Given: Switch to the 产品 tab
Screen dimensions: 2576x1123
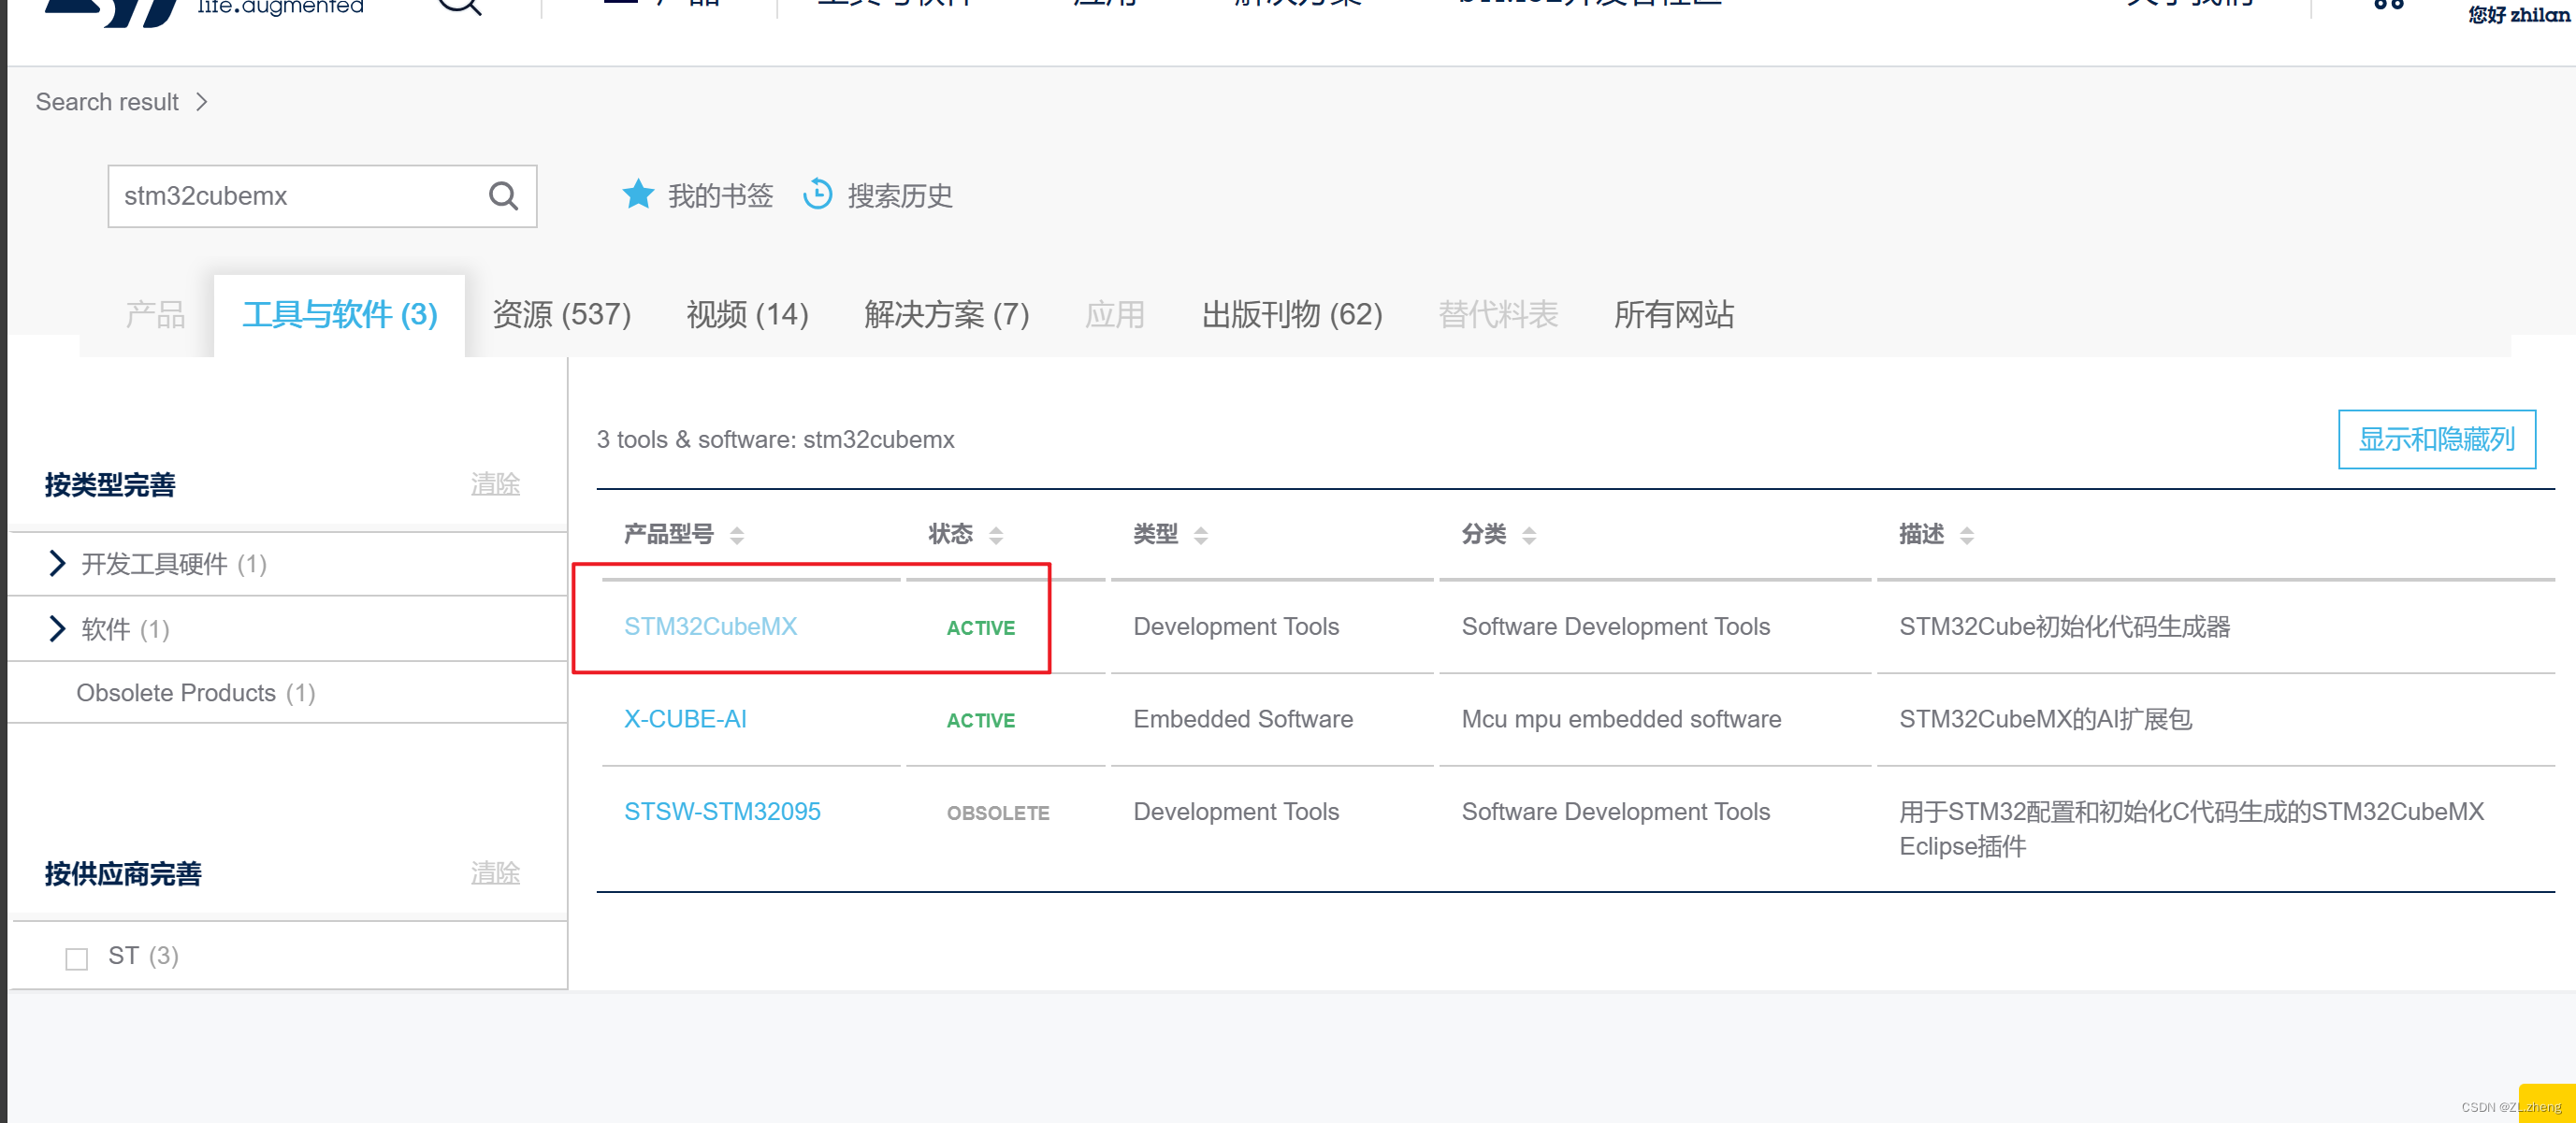Looking at the screenshot, I should (x=155, y=314).
